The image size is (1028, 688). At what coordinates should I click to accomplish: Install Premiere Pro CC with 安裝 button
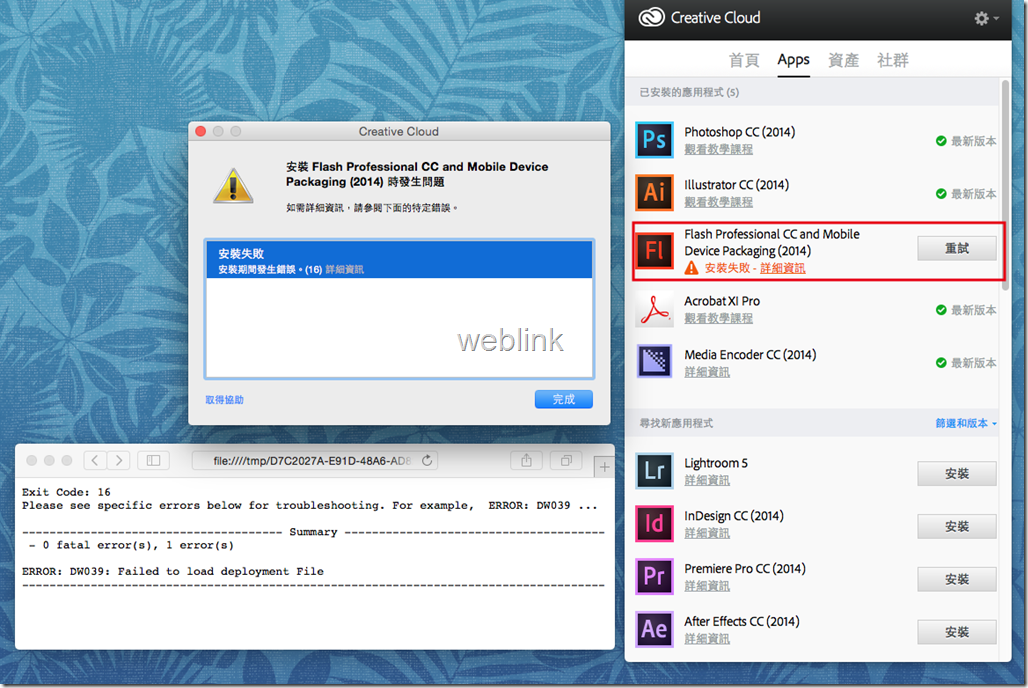(x=957, y=579)
